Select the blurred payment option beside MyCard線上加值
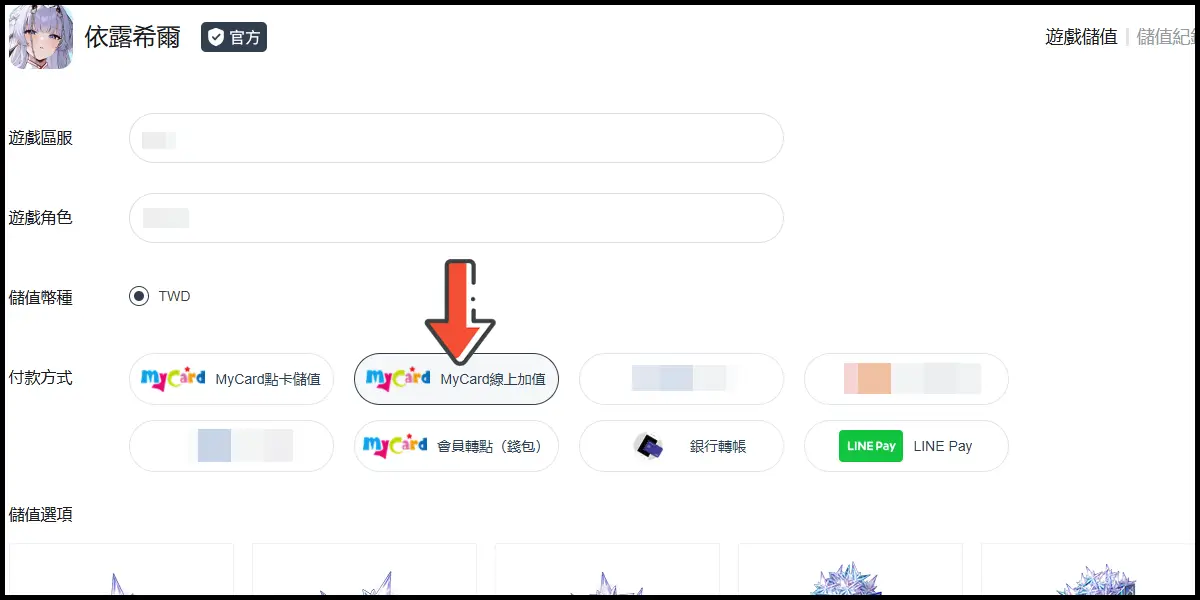 (x=681, y=379)
